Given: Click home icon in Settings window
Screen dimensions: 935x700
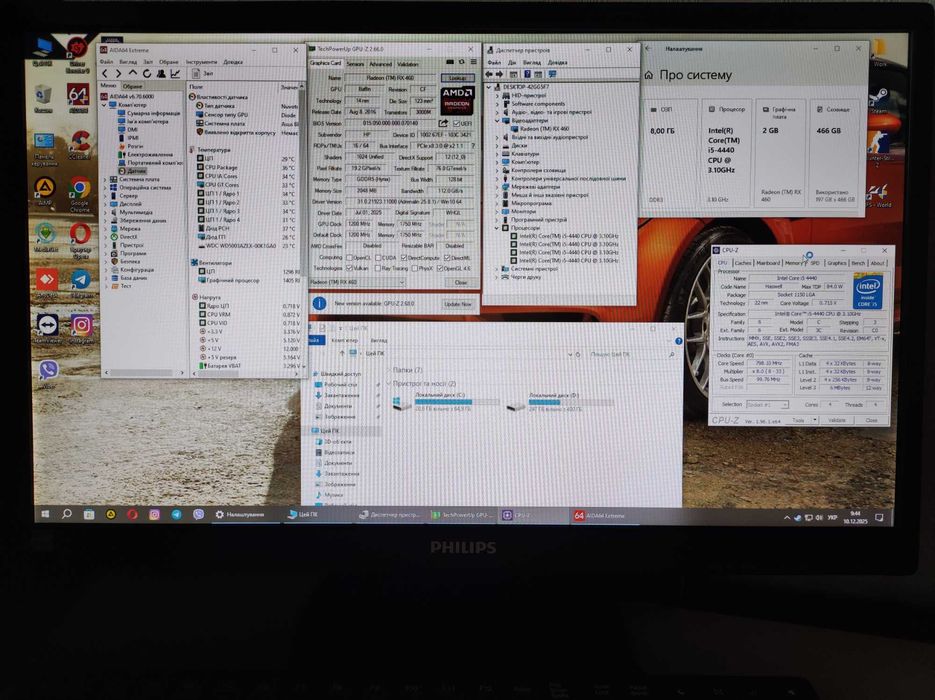Looking at the screenshot, I should pyautogui.click(x=649, y=75).
